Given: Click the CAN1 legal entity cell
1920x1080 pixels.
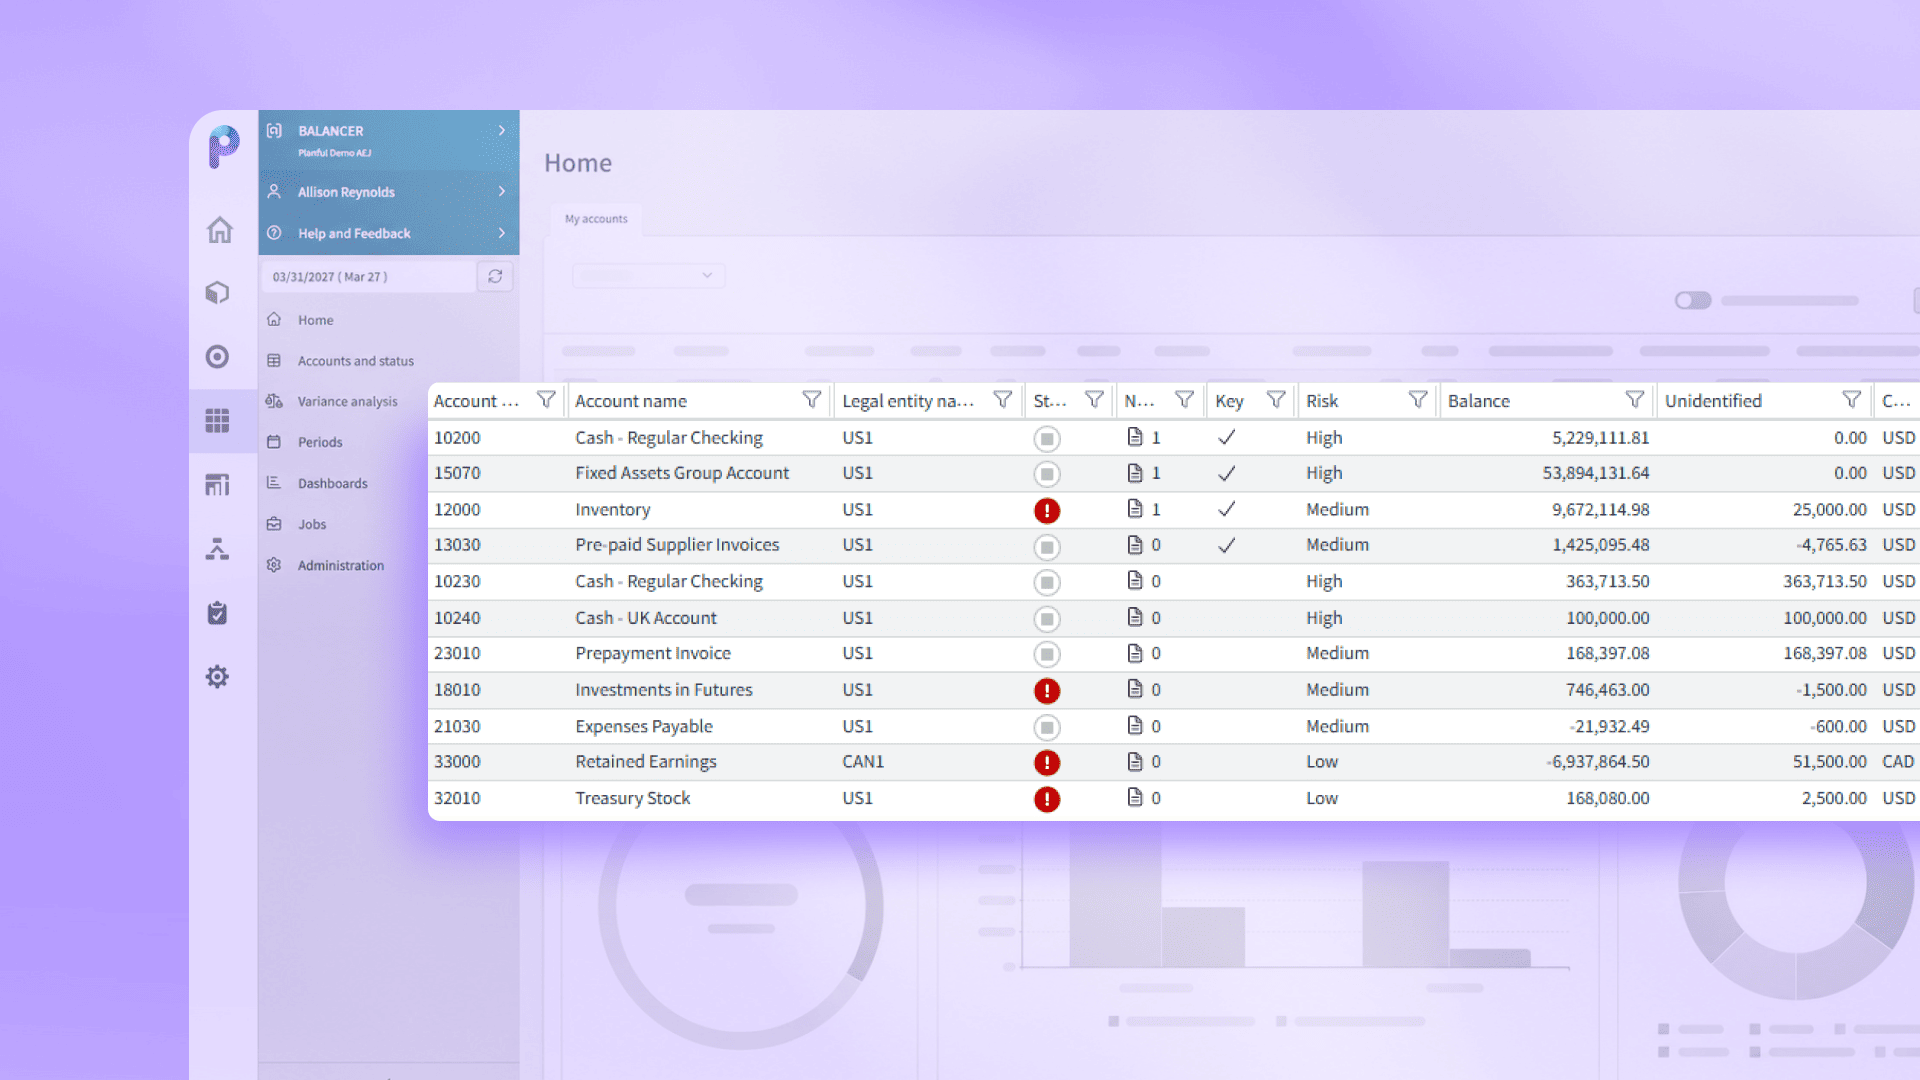Looking at the screenshot, I should point(863,762).
